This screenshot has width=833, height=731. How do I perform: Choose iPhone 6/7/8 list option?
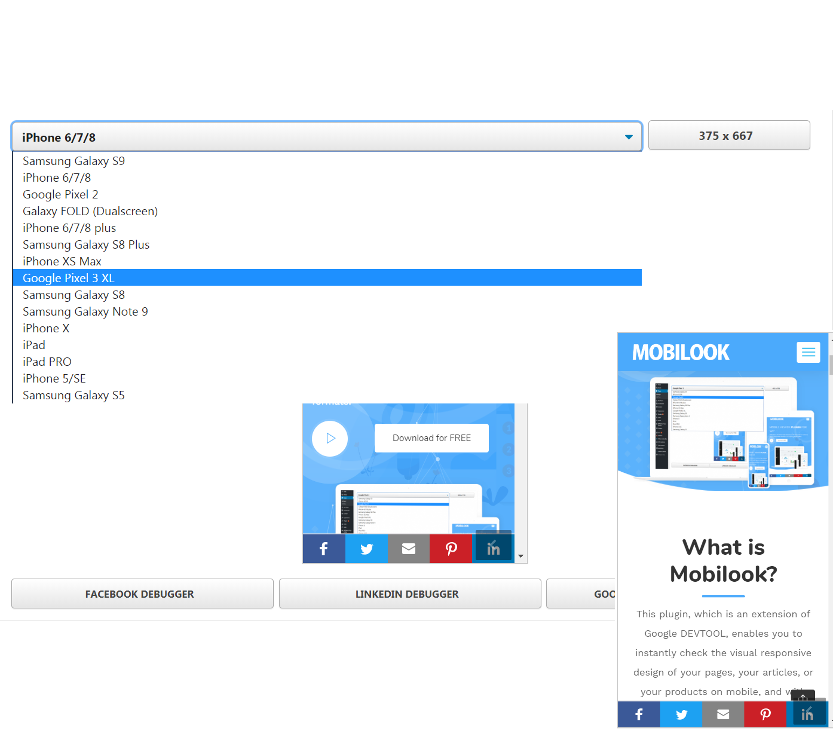[x=327, y=177]
